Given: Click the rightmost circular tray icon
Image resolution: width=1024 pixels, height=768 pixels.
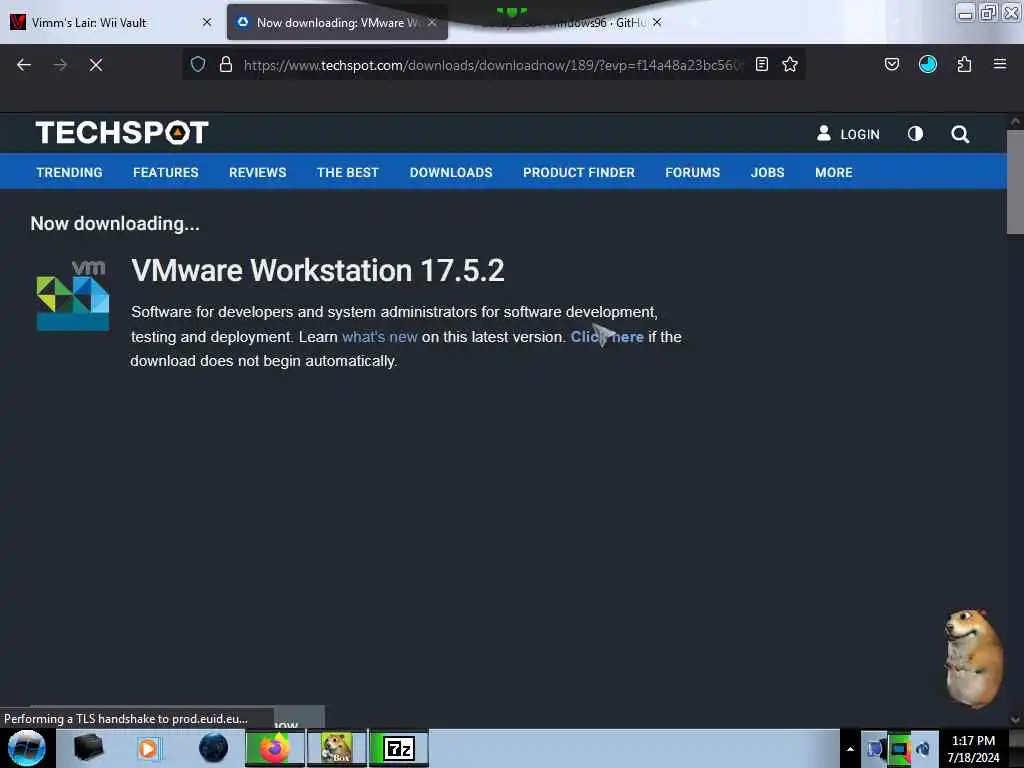Looking at the screenshot, I should [923, 749].
